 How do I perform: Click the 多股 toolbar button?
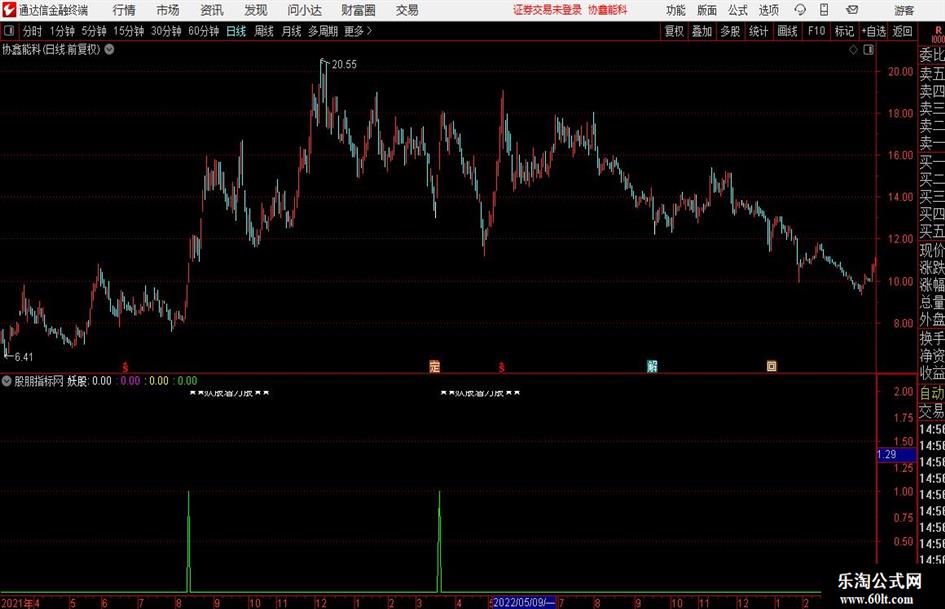pyautogui.click(x=730, y=31)
